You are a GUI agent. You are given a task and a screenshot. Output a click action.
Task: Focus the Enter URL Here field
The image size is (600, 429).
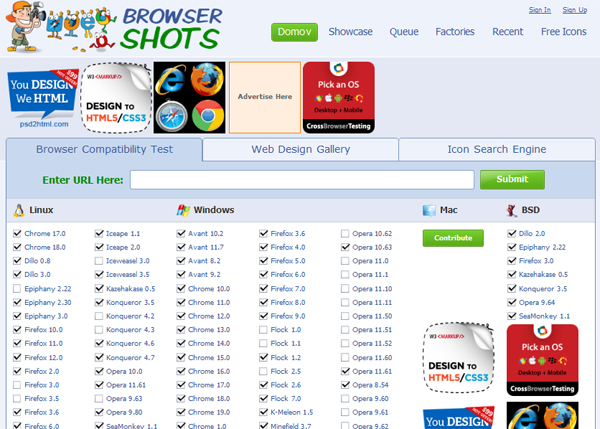(302, 180)
